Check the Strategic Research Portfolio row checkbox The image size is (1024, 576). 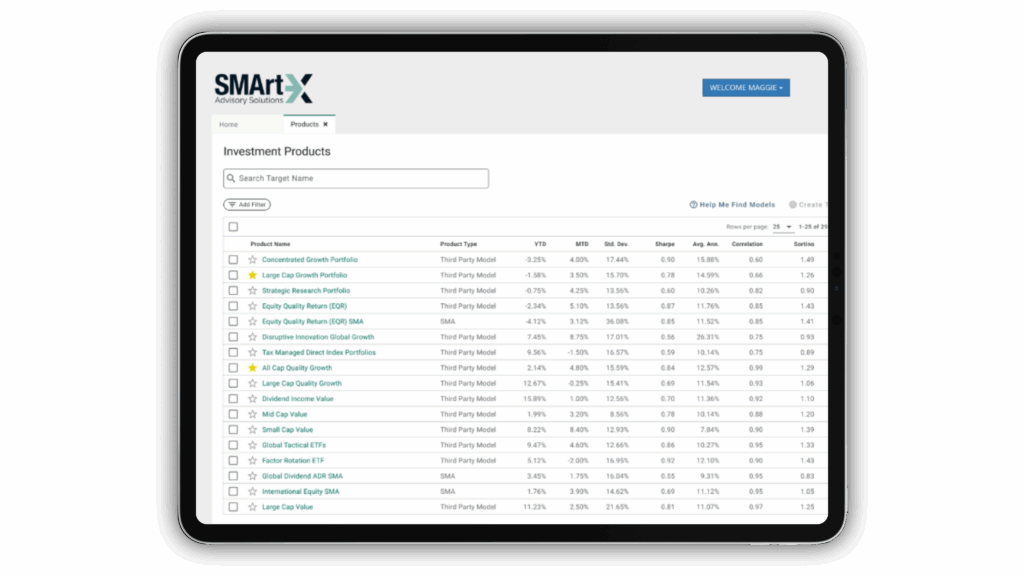pos(234,290)
